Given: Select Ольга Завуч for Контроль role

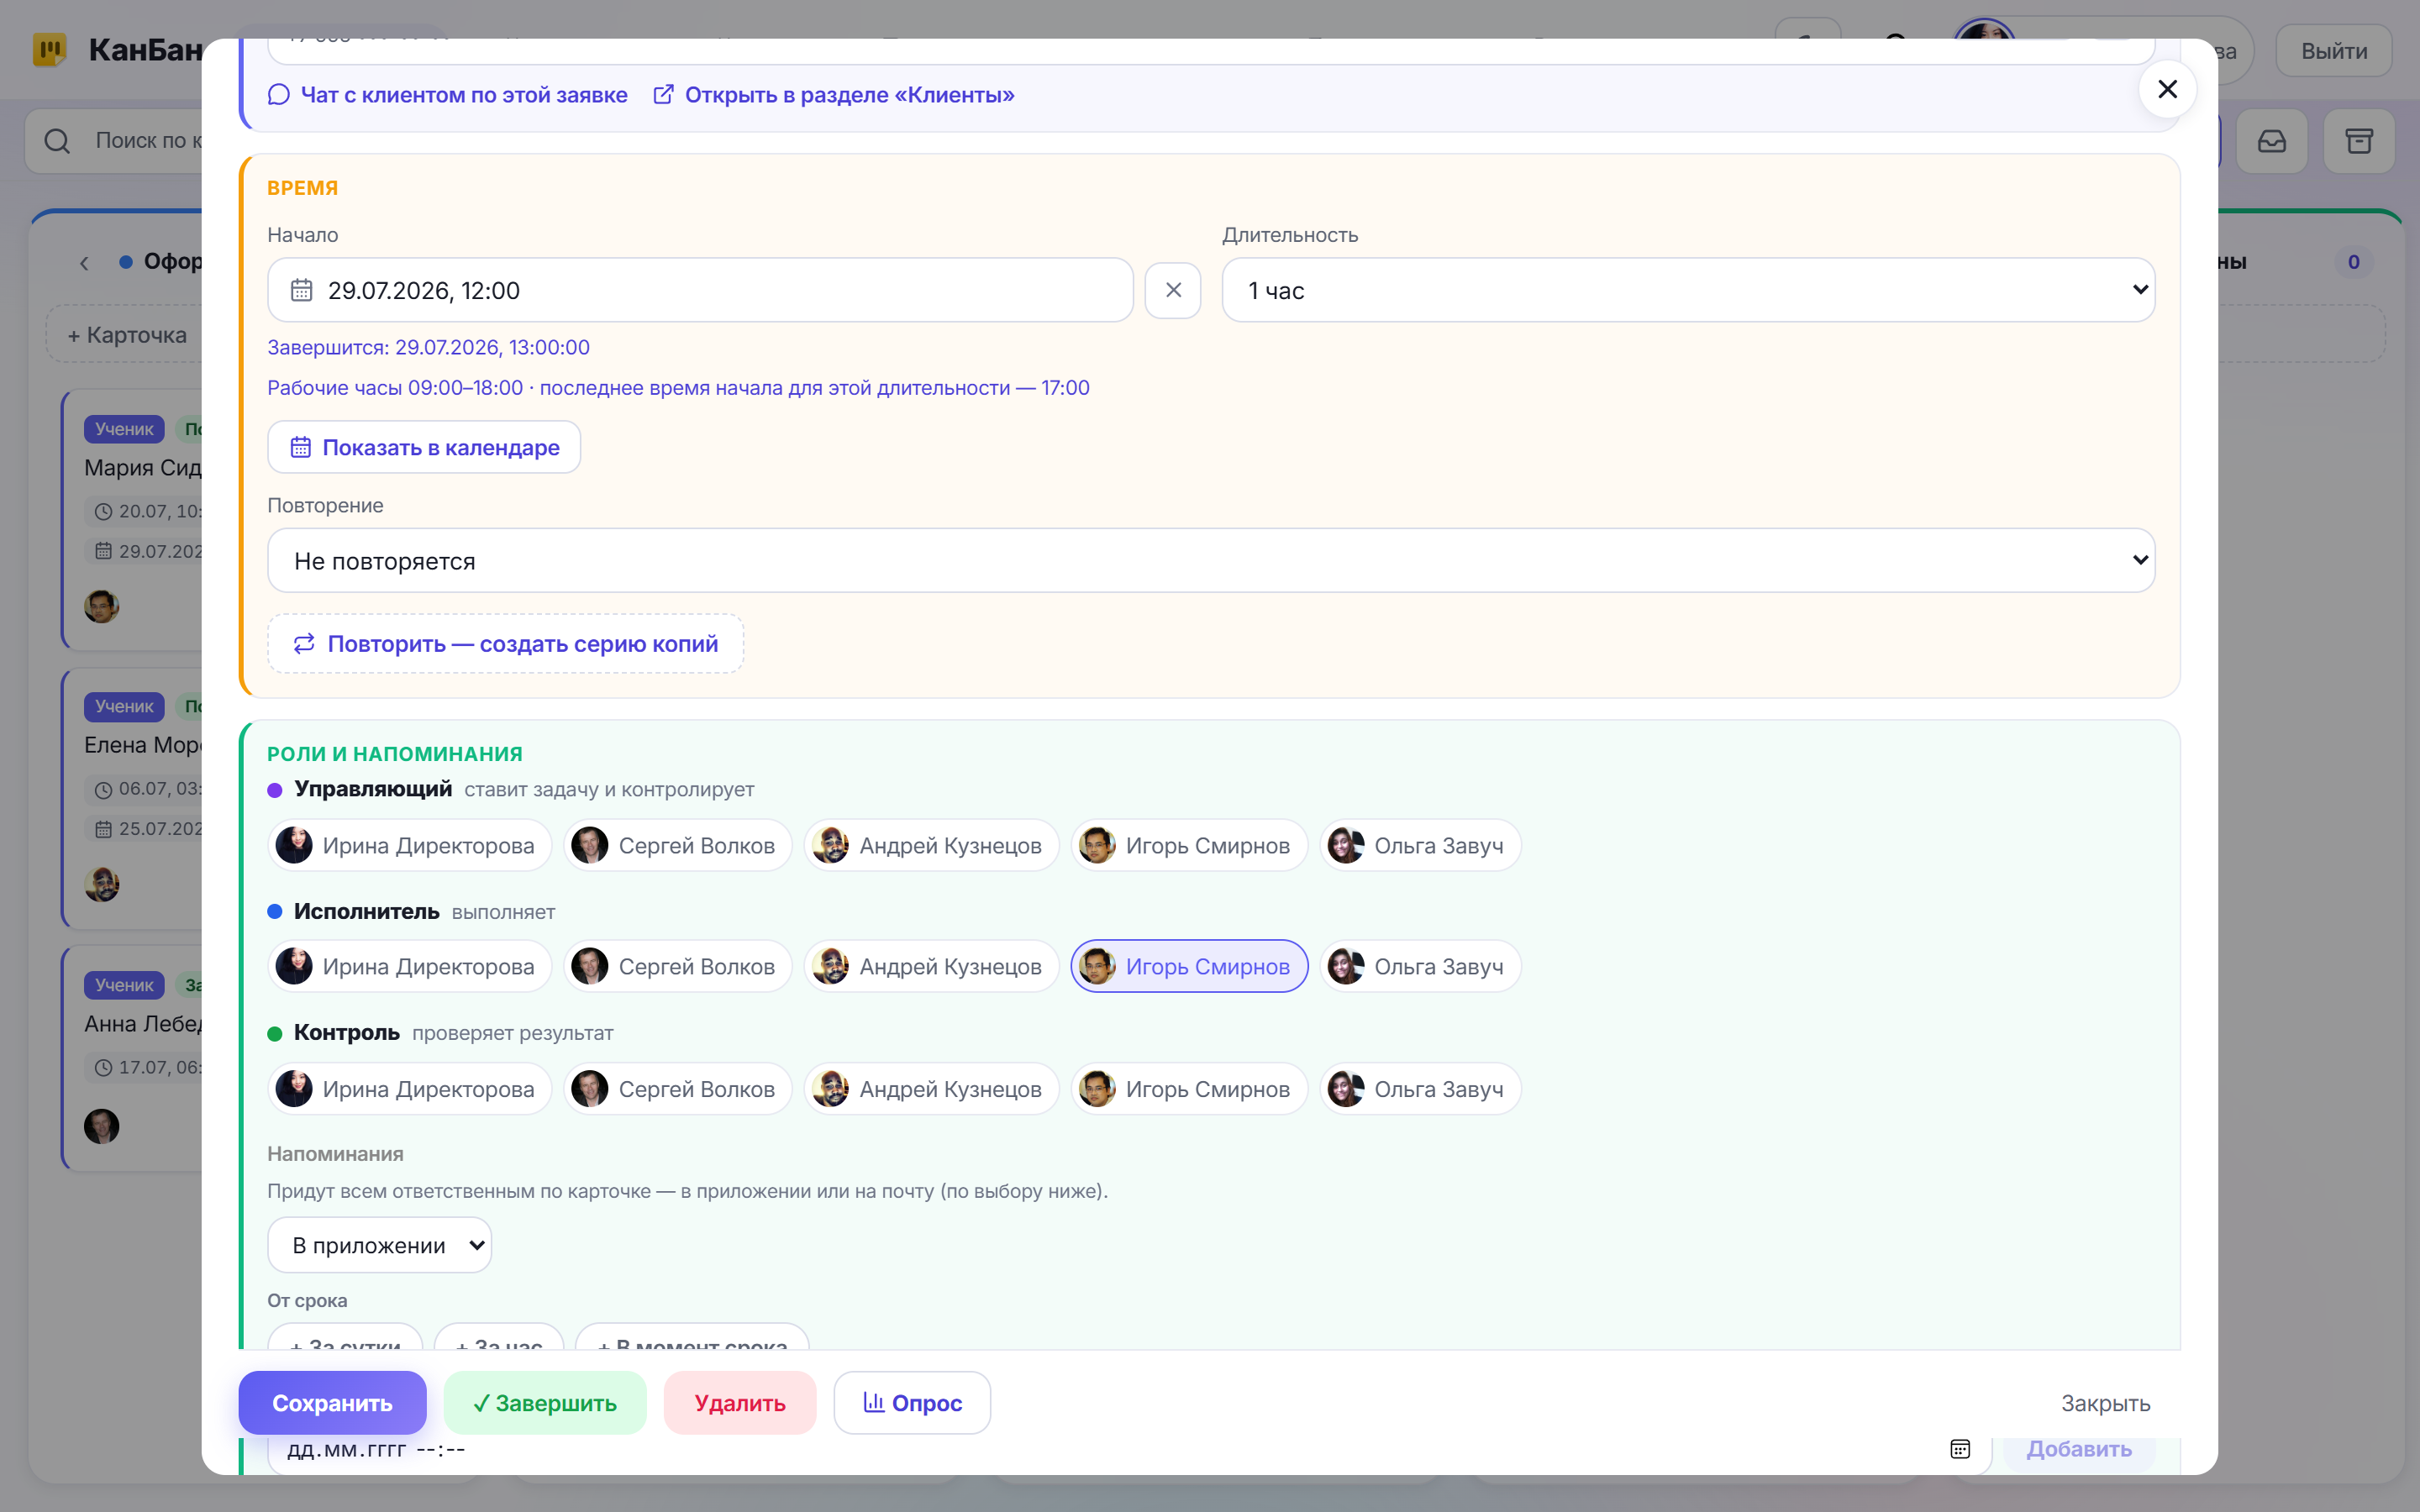Looking at the screenshot, I should point(1420,1089).
